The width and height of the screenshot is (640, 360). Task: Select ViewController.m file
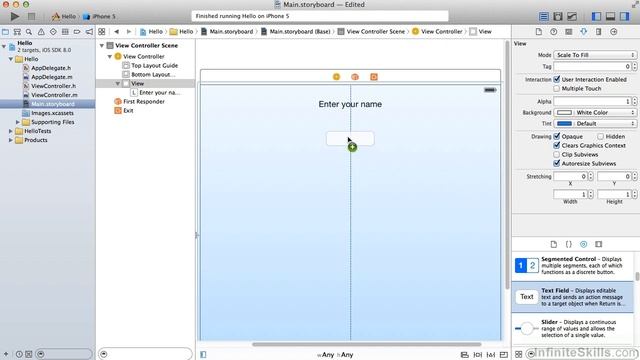pos(54,95)
